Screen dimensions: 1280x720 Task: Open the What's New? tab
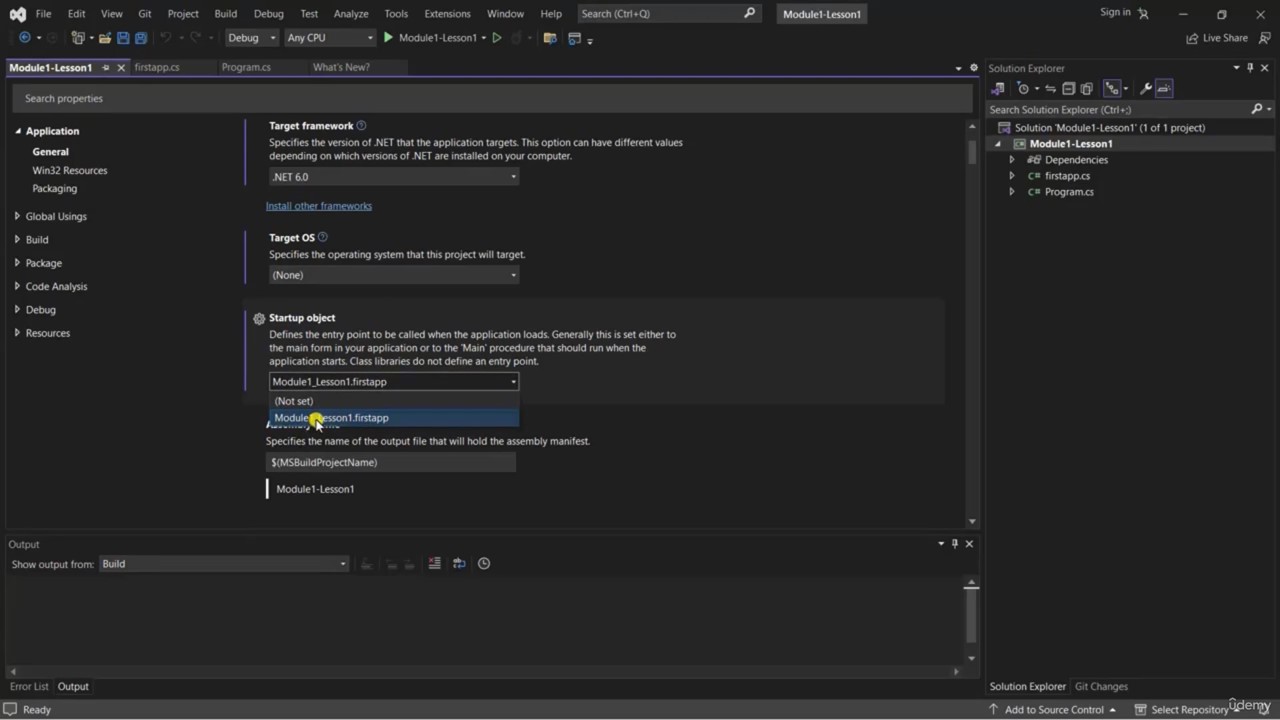pyautogui.click(x=341, y=67)
